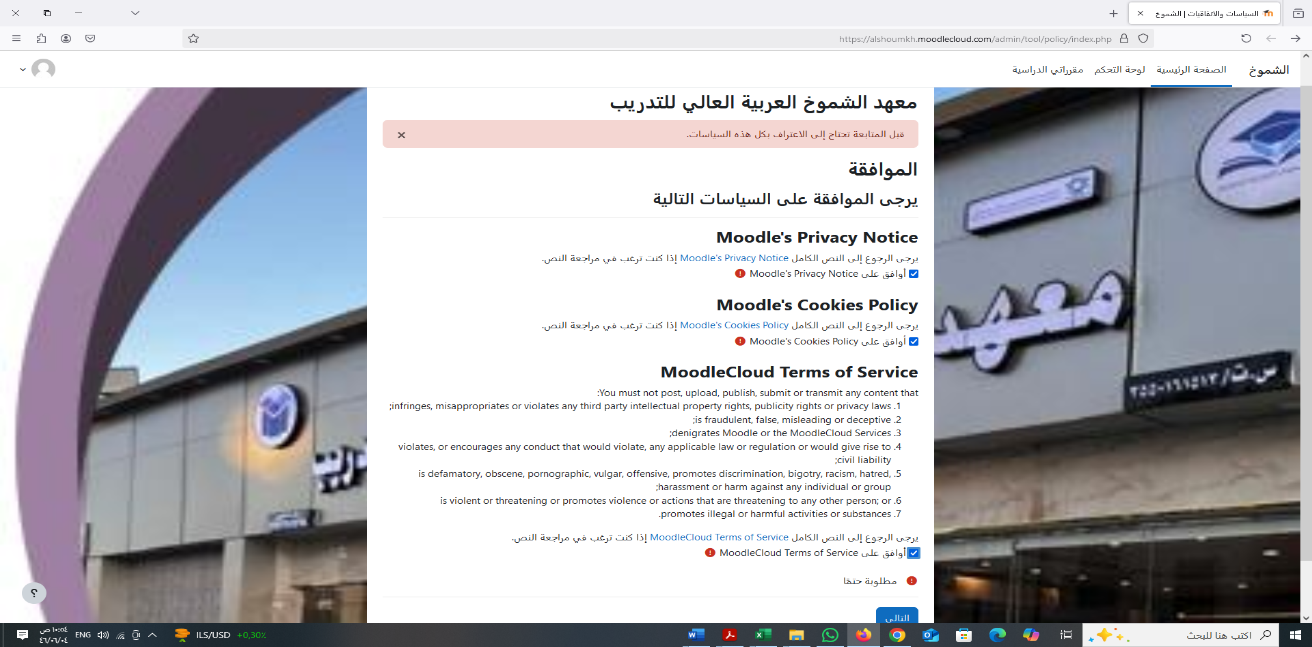The width and height of the screenshot is (1312, 647).
Task: Open Microsoft Edge from the taskbar
Action: pos(997,635)
